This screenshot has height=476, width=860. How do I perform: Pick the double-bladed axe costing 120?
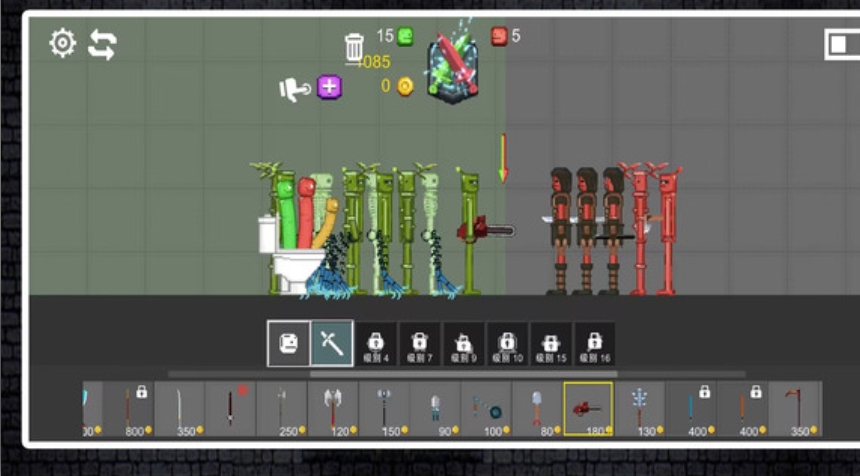pos(332,409)
